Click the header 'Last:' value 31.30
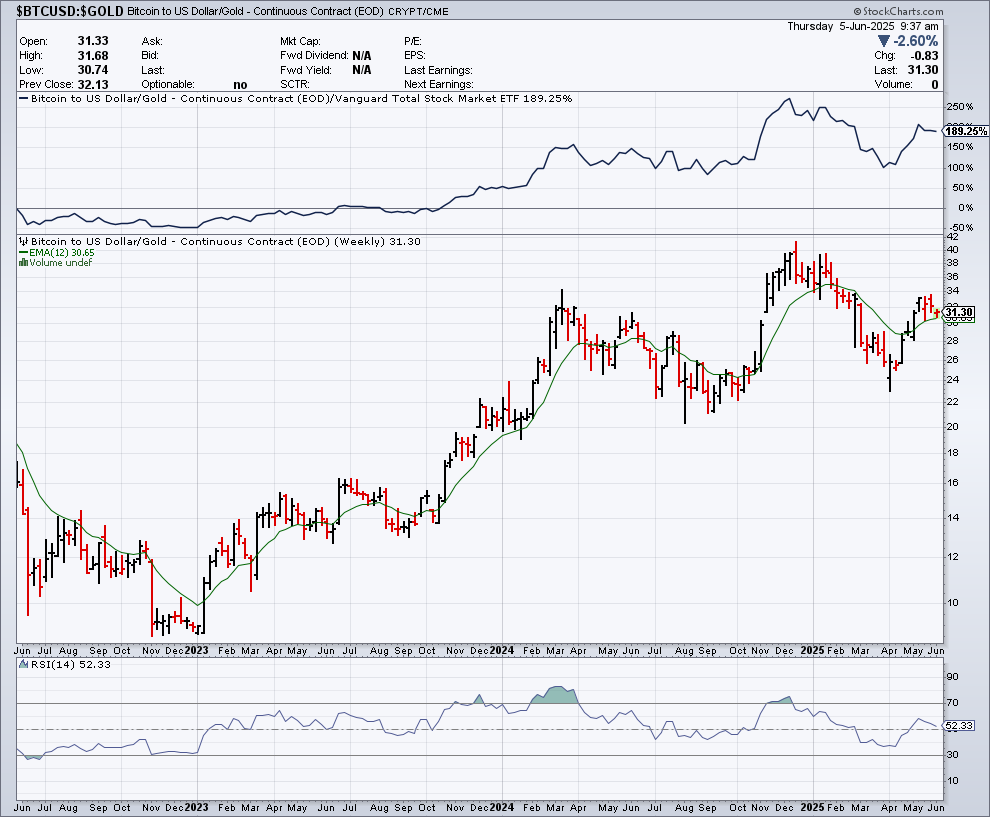The width and height of the screenshot is (990, 817). (x=923, y=70)
